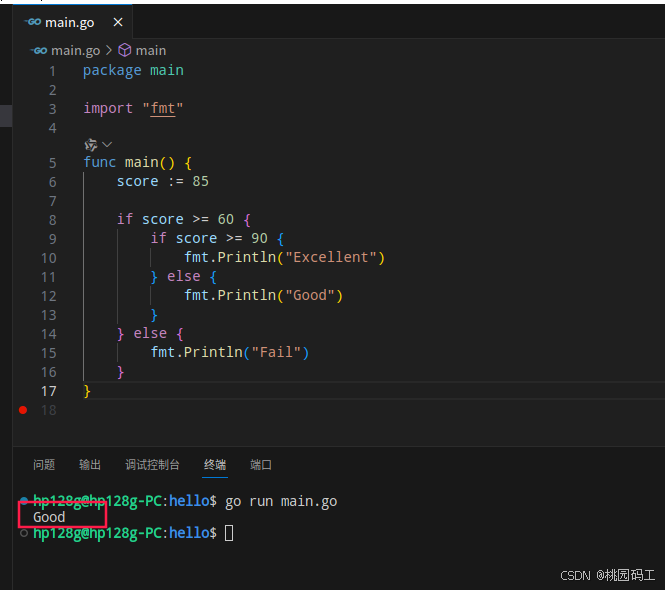Image resolution: width=665 pixels, height=590 pixels.
Task: Click main.go in the breadcrumb path
Action: tap(75, 50)
